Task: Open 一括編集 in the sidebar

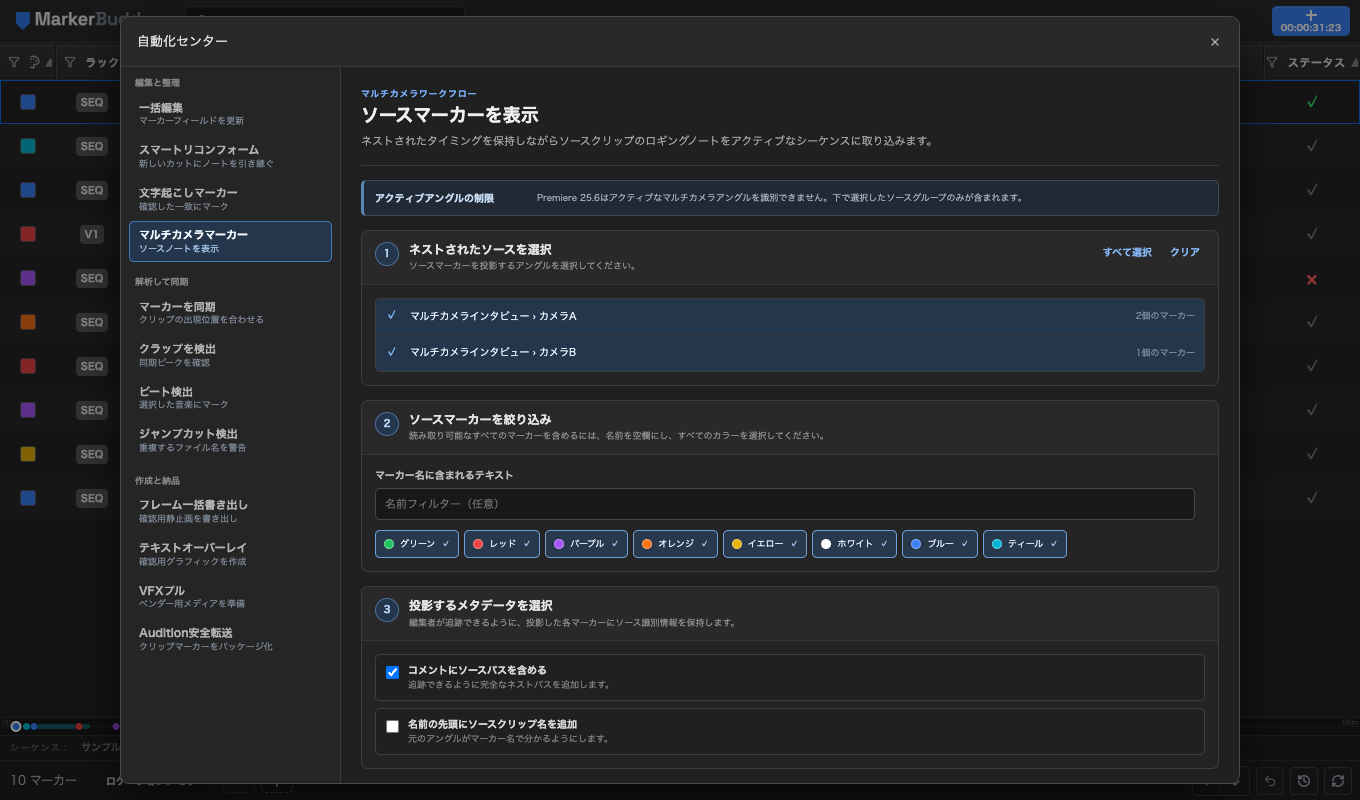Action: point(230,114)
